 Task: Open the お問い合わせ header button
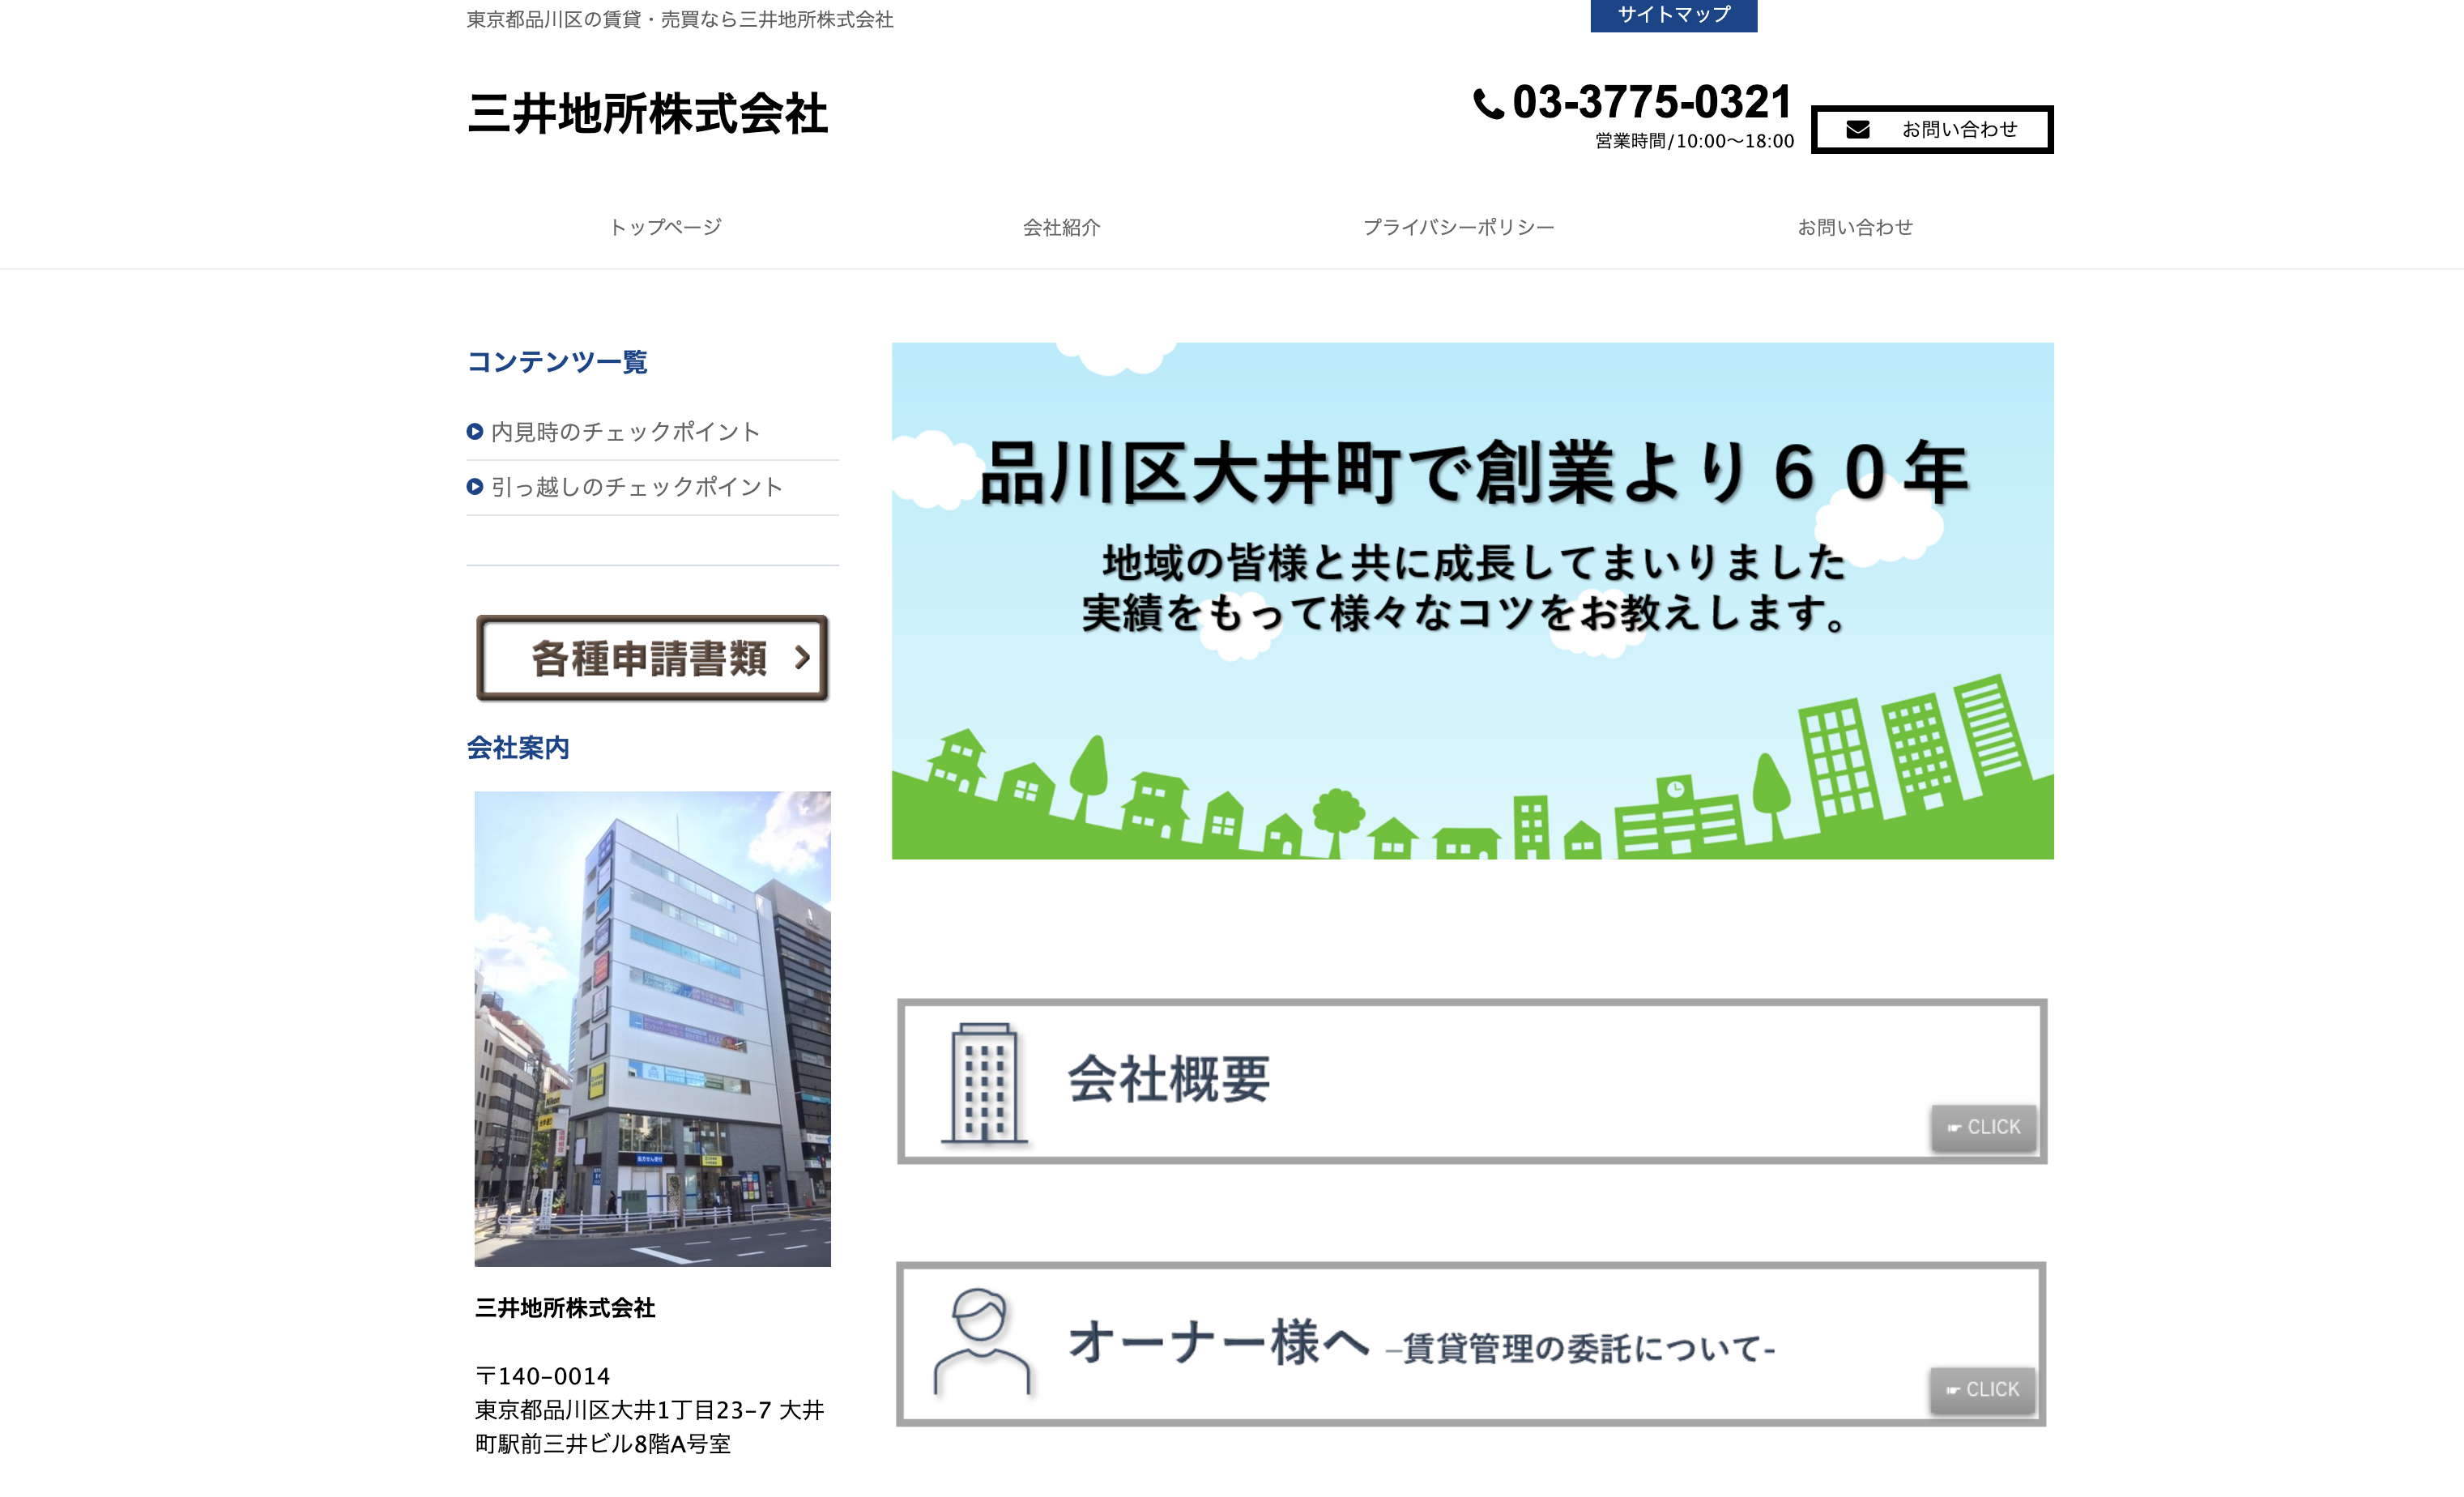[x=1932, y=129]
